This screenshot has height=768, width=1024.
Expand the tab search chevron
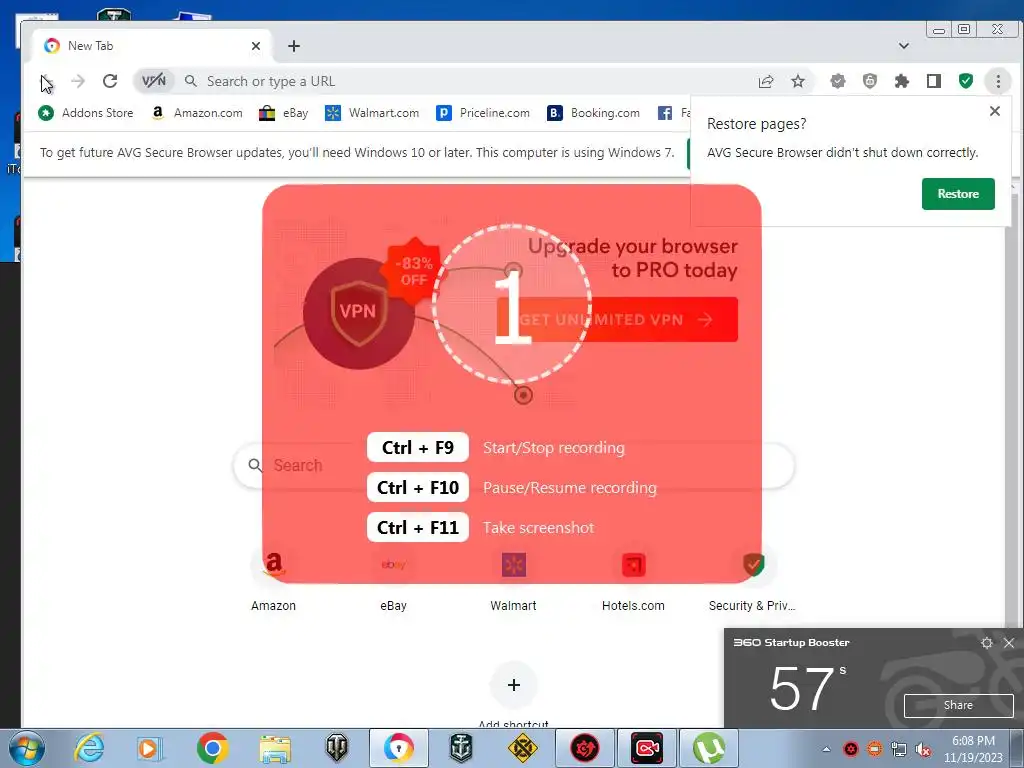click(x=904, y=46)
